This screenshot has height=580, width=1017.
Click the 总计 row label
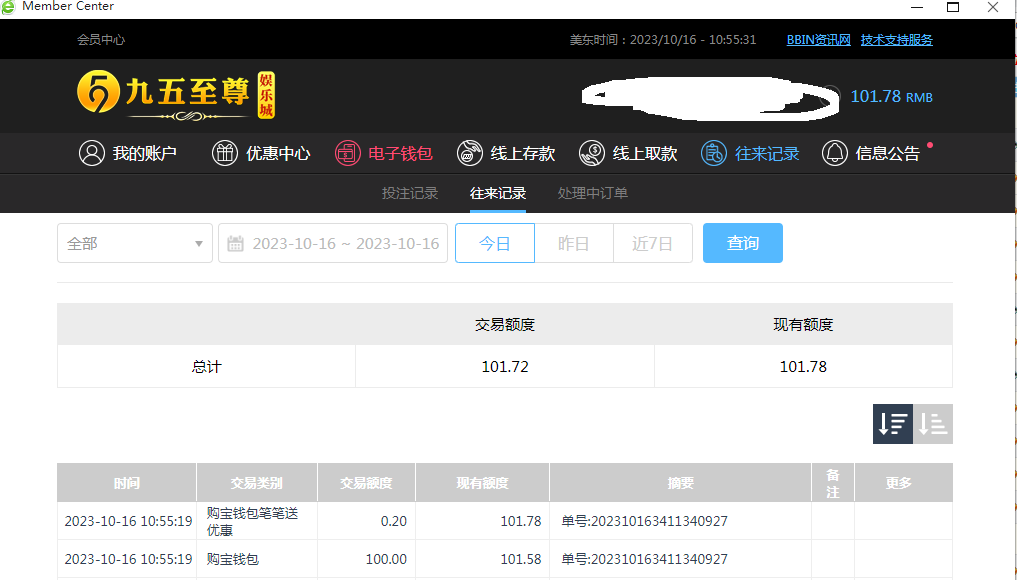tap(206, 367)
